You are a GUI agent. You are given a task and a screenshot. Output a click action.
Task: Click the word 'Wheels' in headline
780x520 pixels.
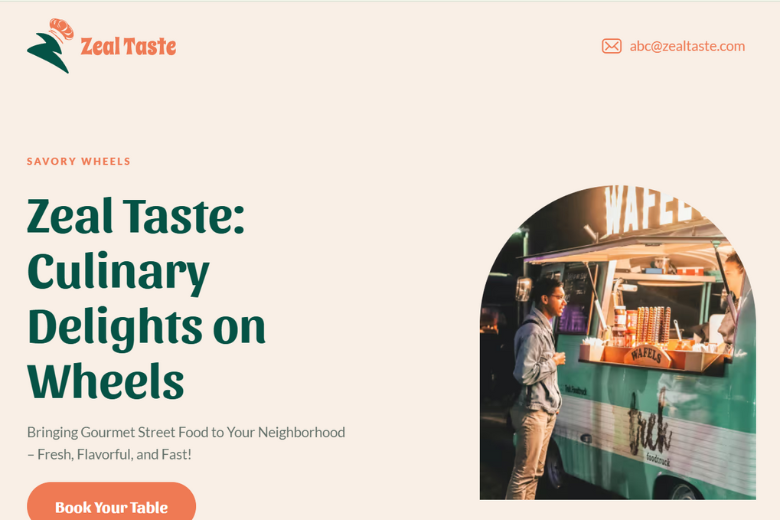tap(105, 381)
